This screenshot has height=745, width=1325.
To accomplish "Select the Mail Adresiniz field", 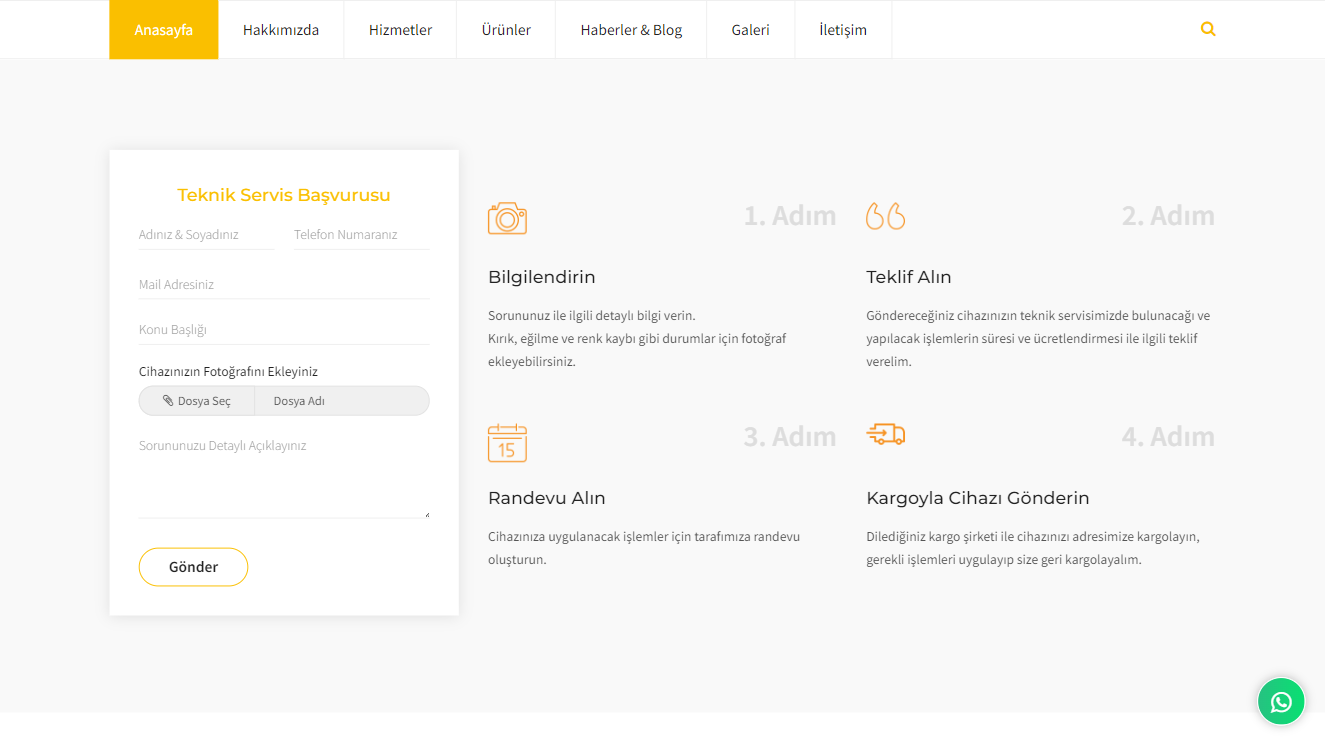I will point(284,285).
